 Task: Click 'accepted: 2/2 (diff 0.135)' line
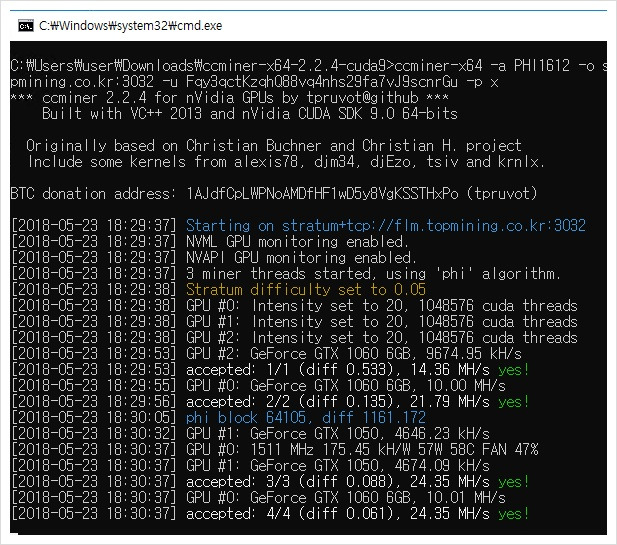coord(357,402)
